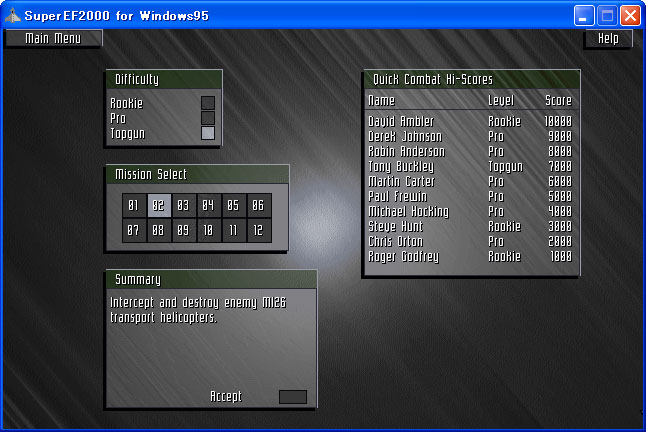Click the Pro difficulty label
Image resolution: width=646 pixels, height=432 pixels.
(x=118, y=118)
